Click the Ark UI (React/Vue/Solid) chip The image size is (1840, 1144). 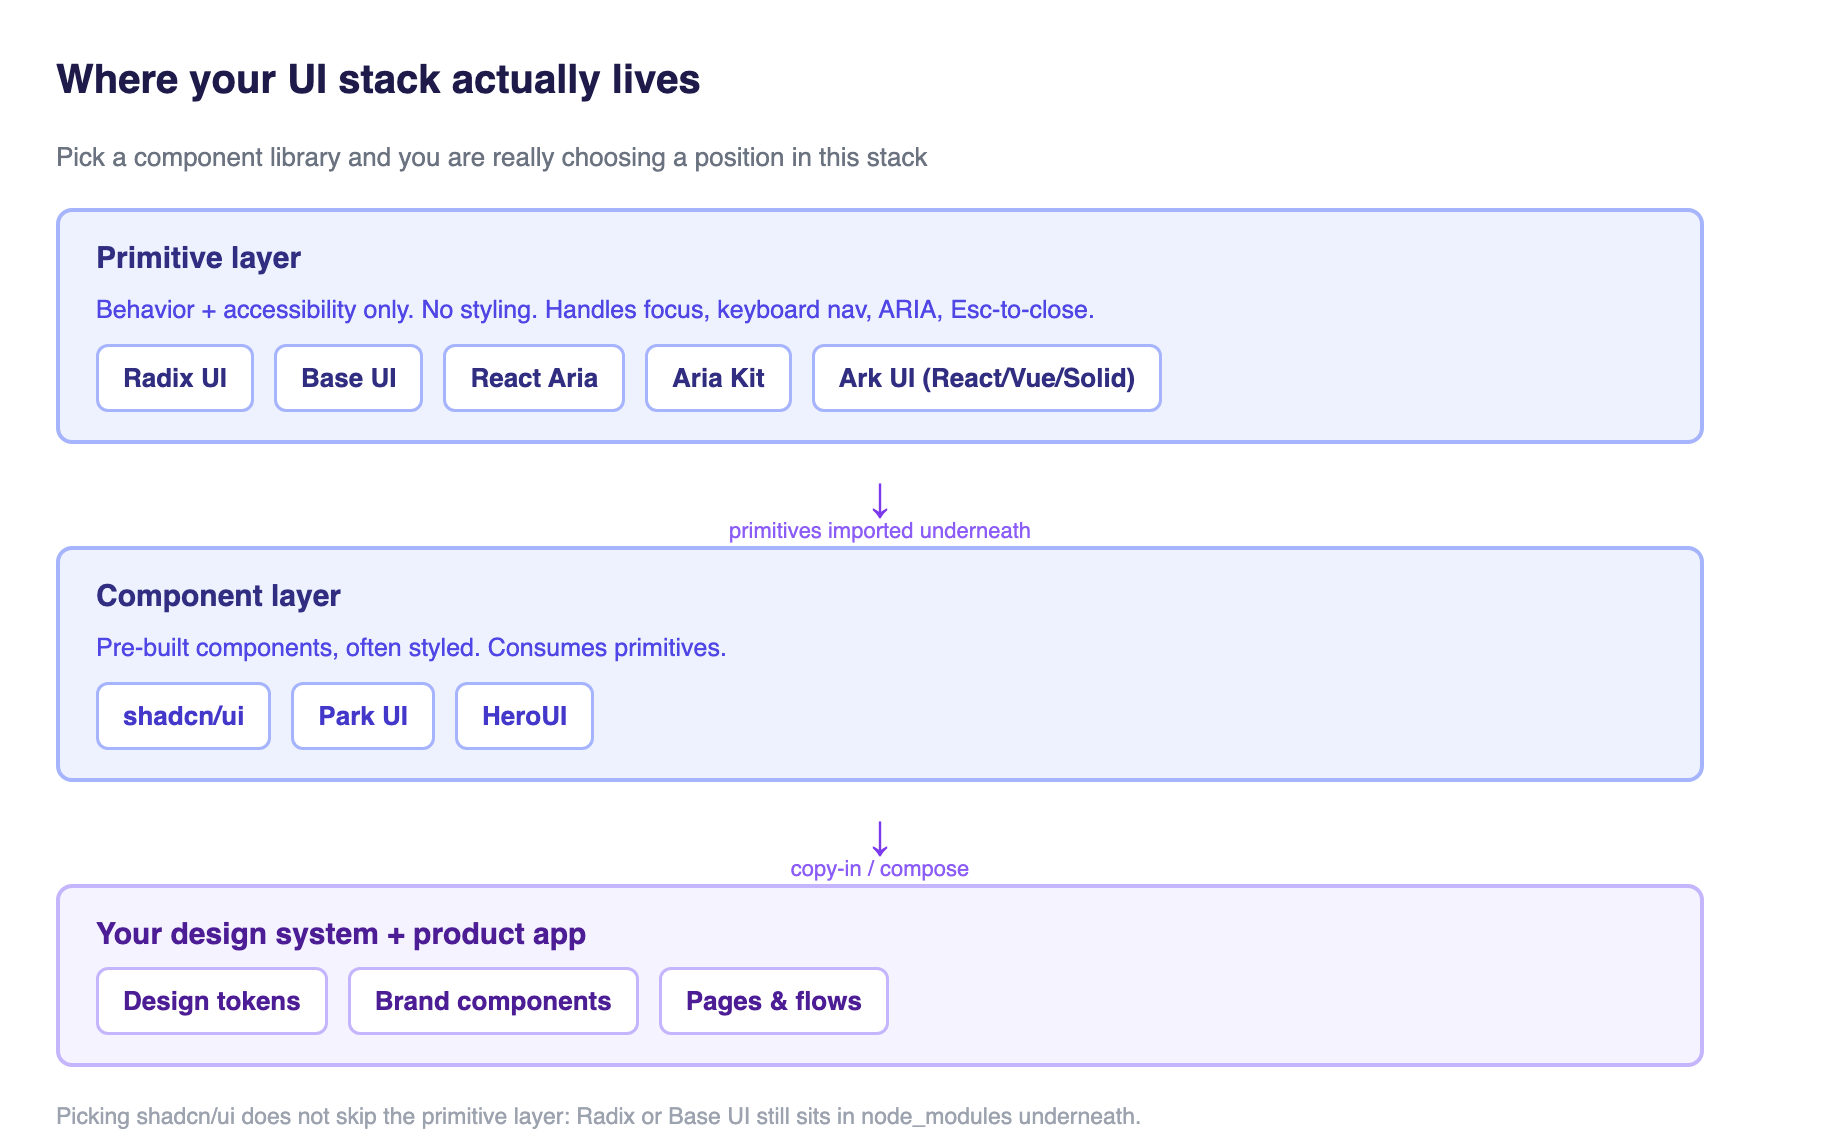[987, 378]
